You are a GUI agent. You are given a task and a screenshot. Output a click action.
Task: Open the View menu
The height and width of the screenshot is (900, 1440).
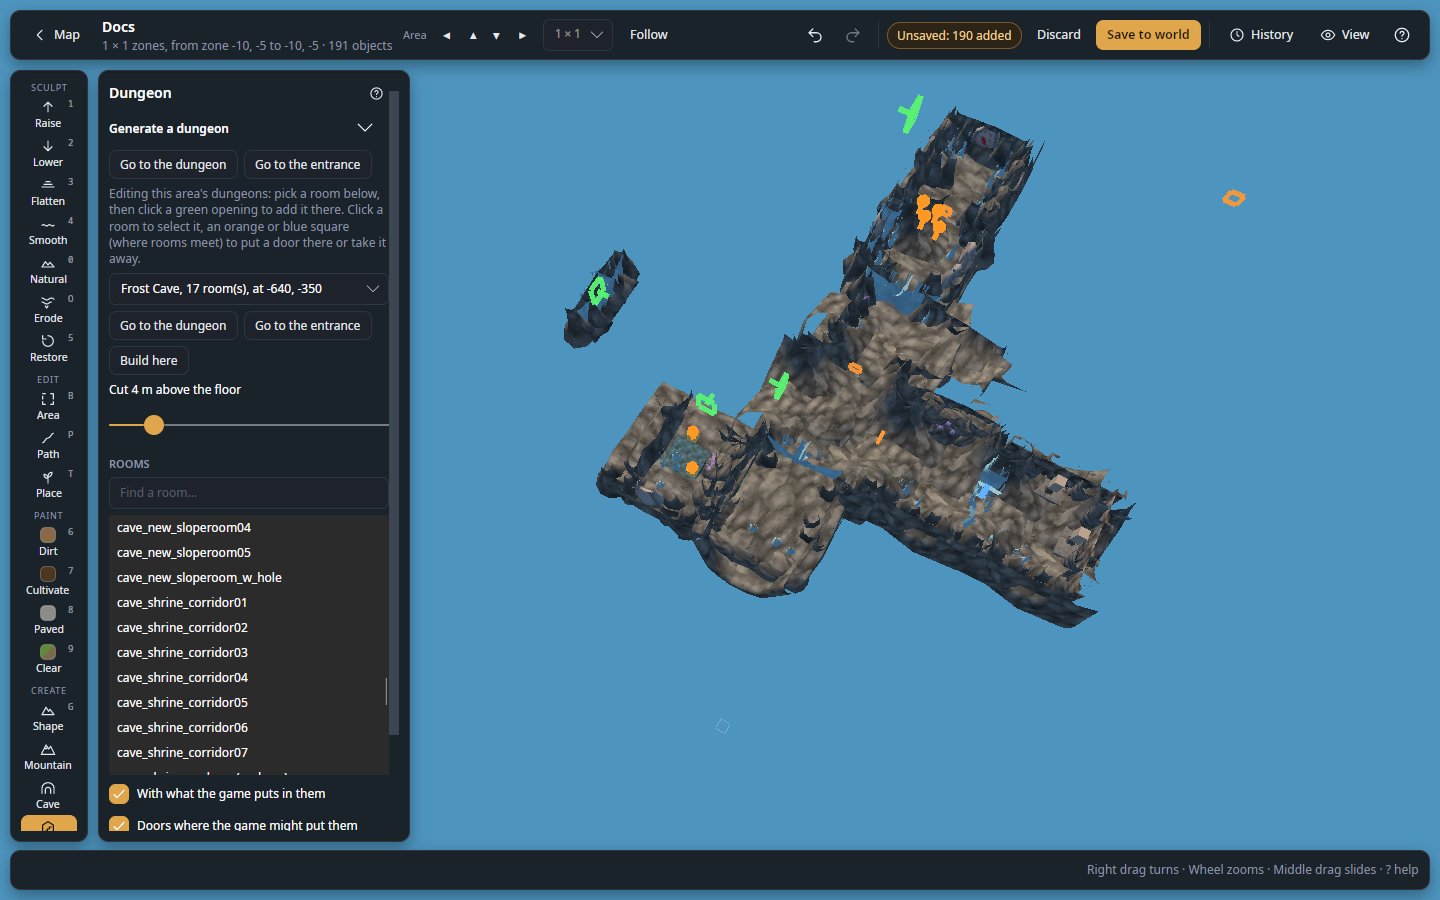(1345, 35)
